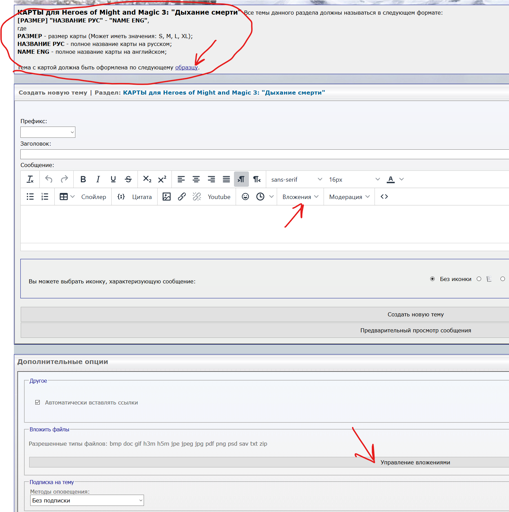
Task: Select the second message icon radio button
Action: (479, 279)
